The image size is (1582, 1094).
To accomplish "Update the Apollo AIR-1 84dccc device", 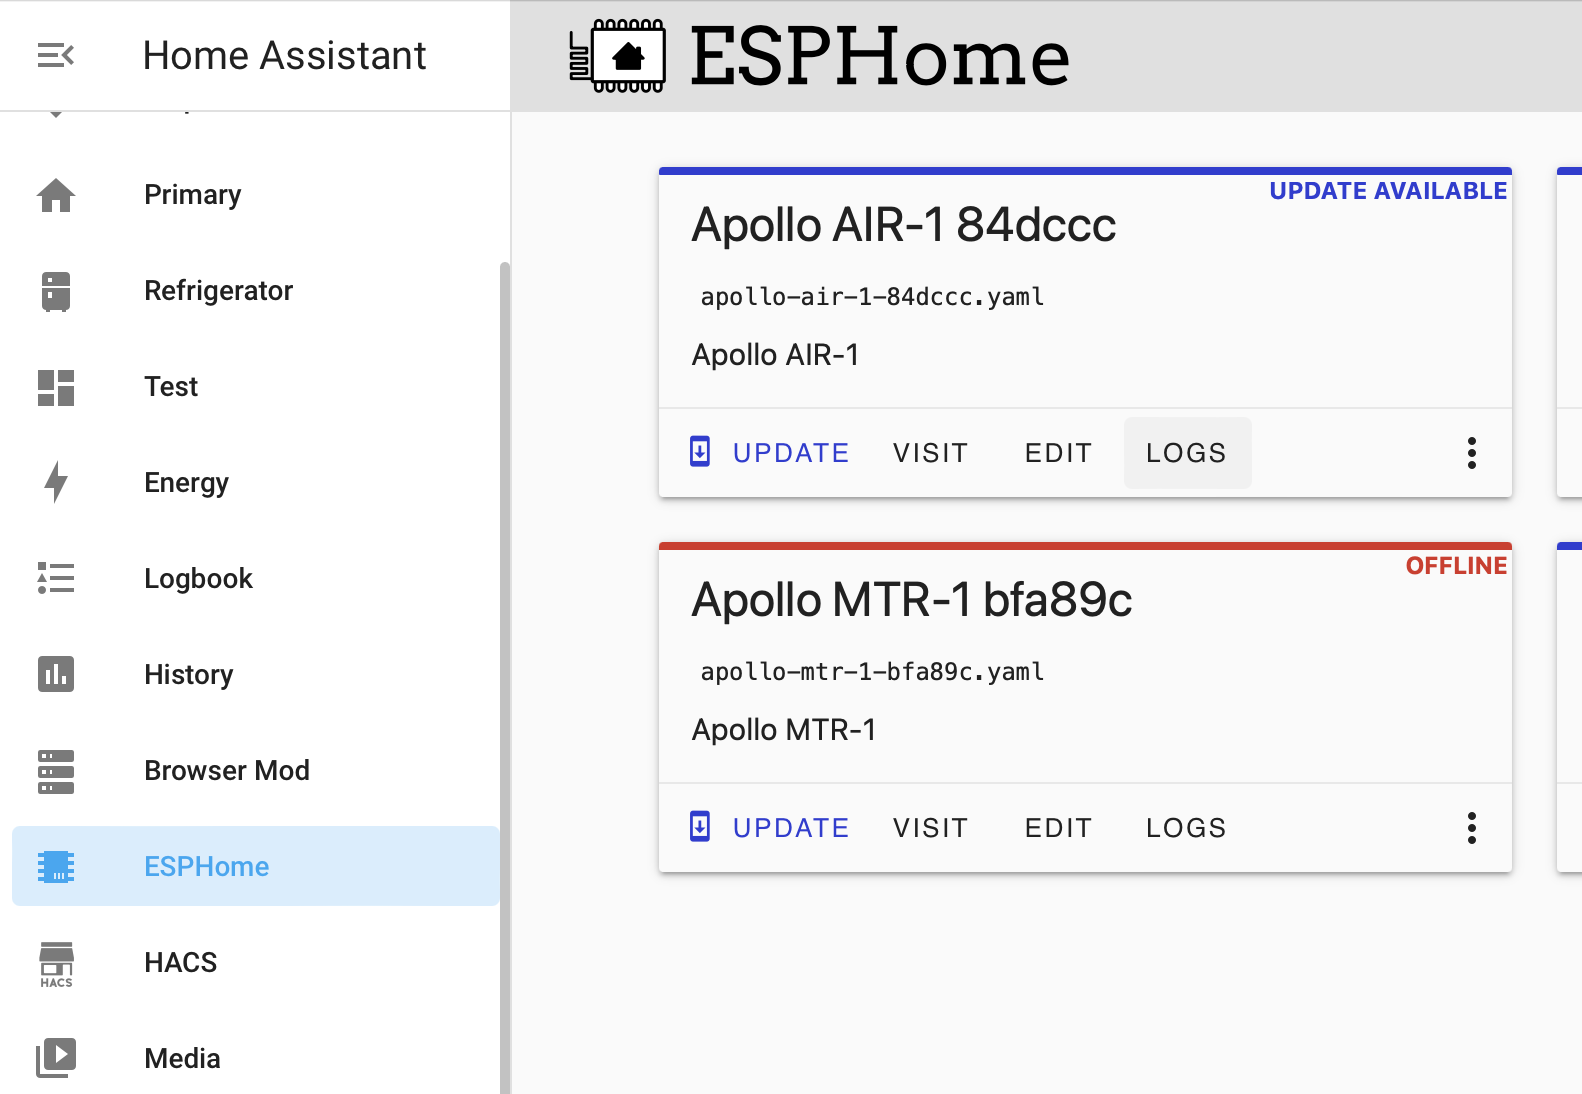I will [770, 453].
